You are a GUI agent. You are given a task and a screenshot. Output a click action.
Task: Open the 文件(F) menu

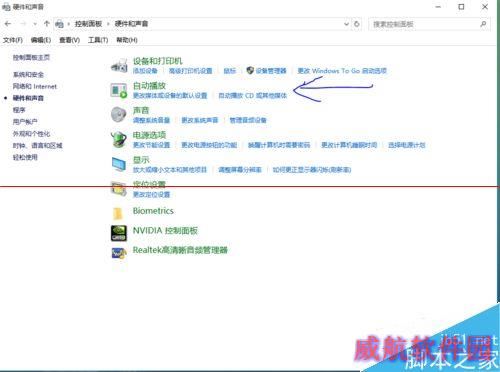[x=13, y=40]
